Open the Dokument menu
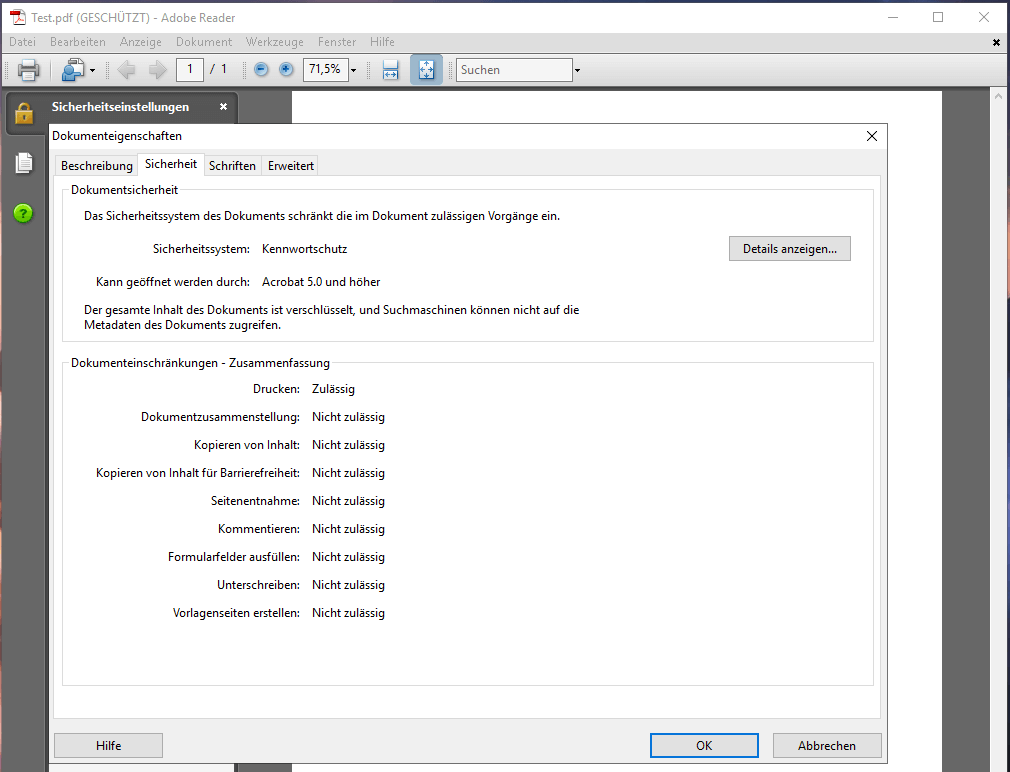This screenshot has height=772, width=1010. [x=204, y=42]
